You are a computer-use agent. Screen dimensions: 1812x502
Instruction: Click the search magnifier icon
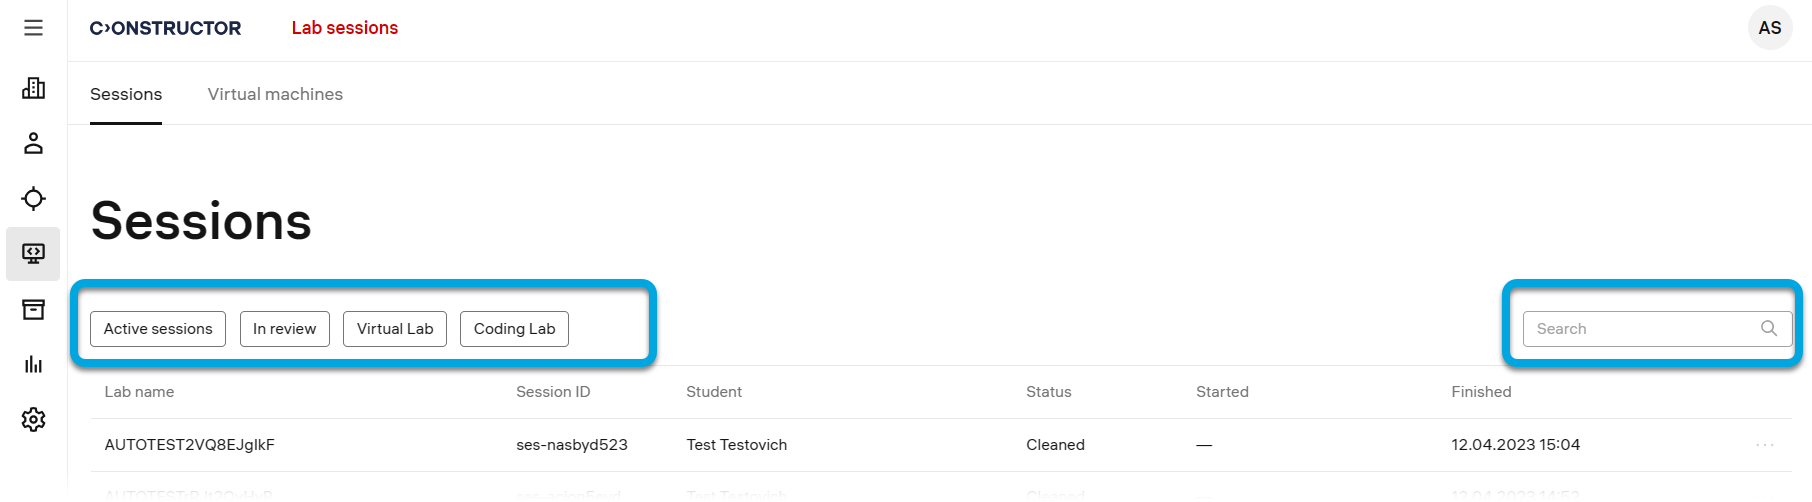point(1768,329)
